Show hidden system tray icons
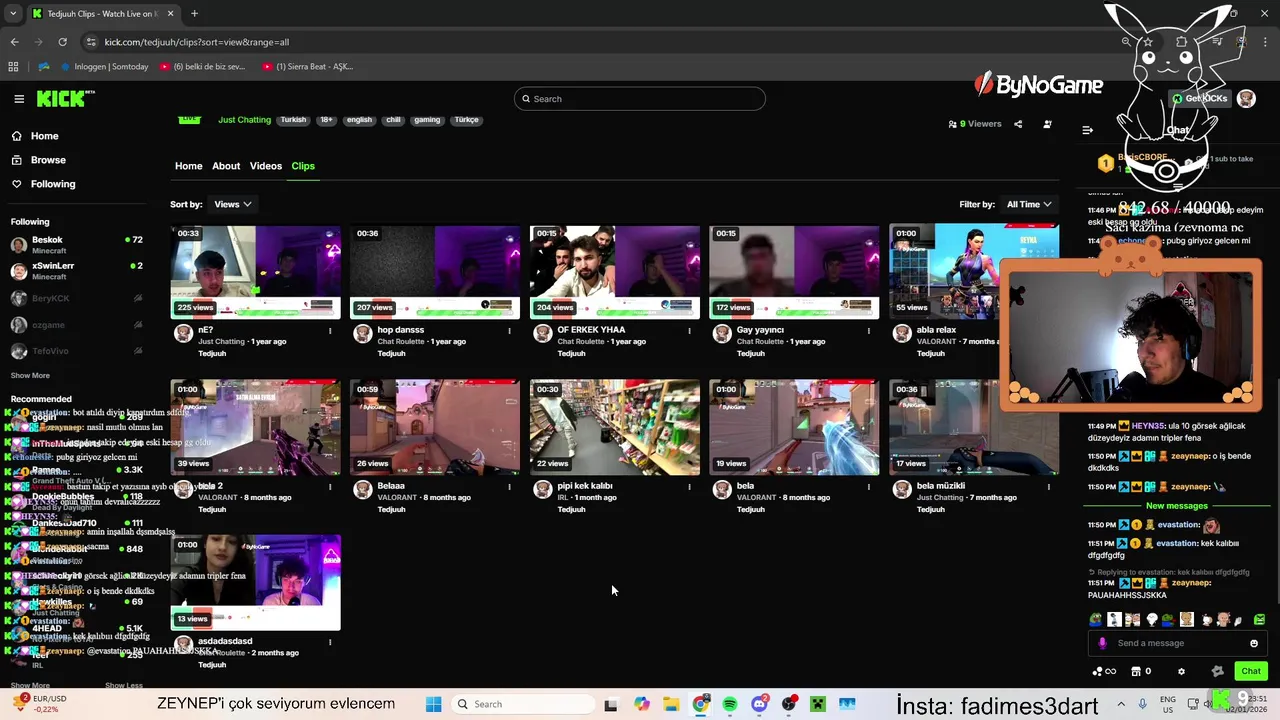The height and width of the screenshot is (720, 1280). 1120,704
